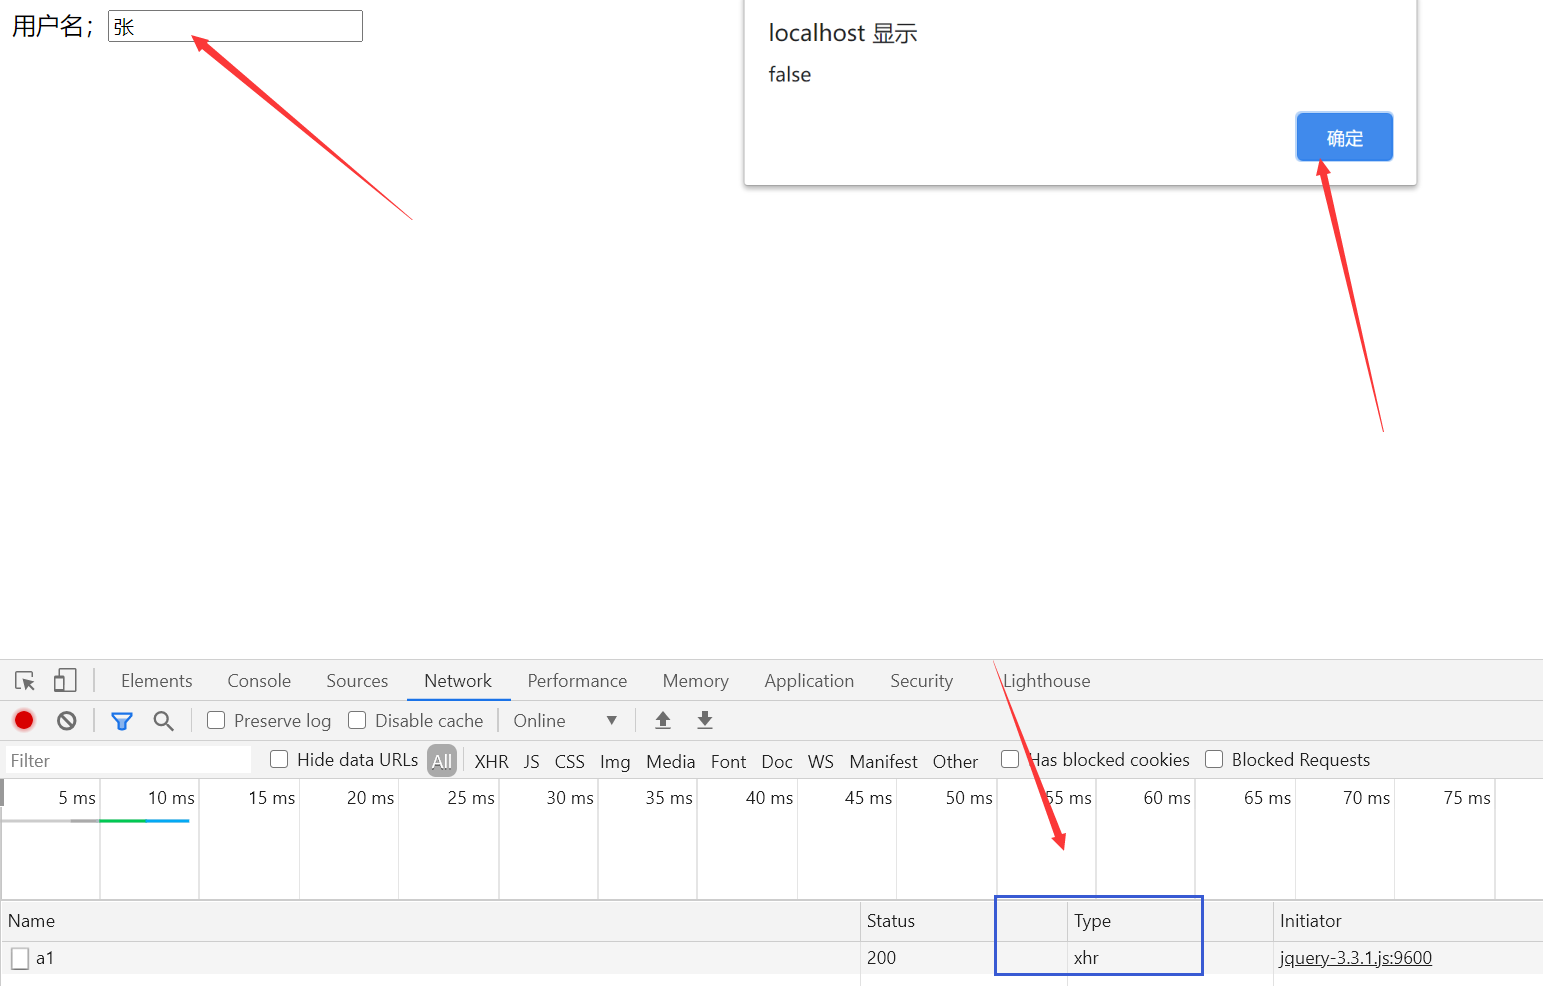Filter requests by Other type
1543x986 pixels.
(955, 762)
